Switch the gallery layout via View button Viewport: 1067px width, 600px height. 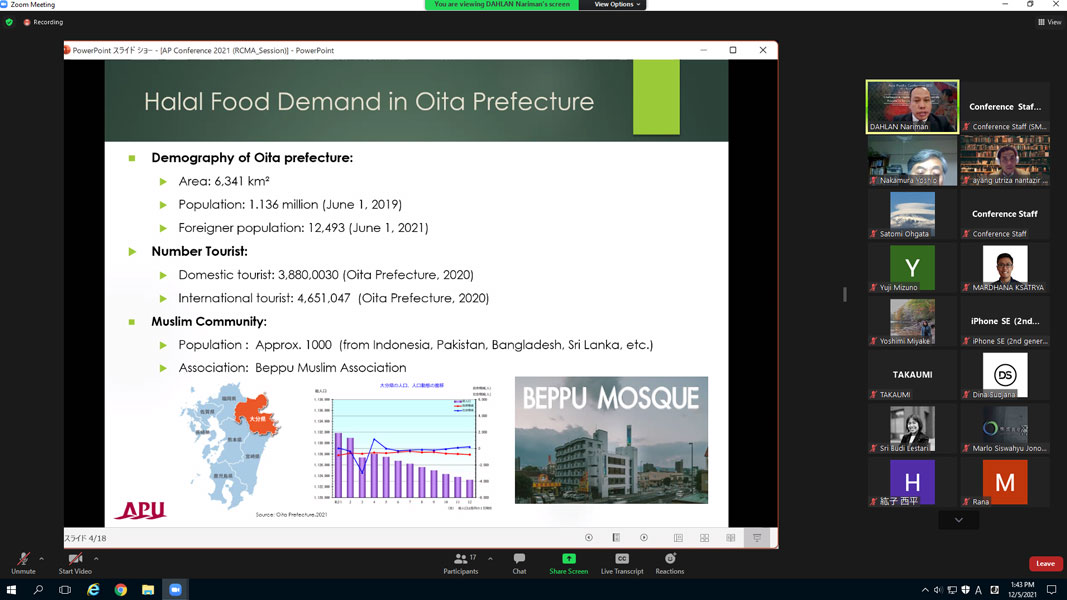pyautogui.click(x=1049, y=22)
